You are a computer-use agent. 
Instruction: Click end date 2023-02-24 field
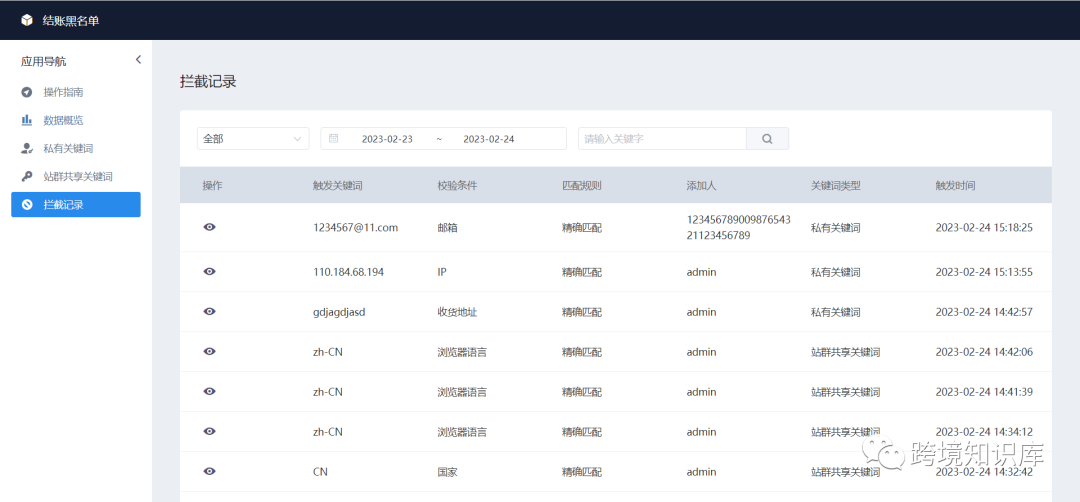tap(489, 139)
